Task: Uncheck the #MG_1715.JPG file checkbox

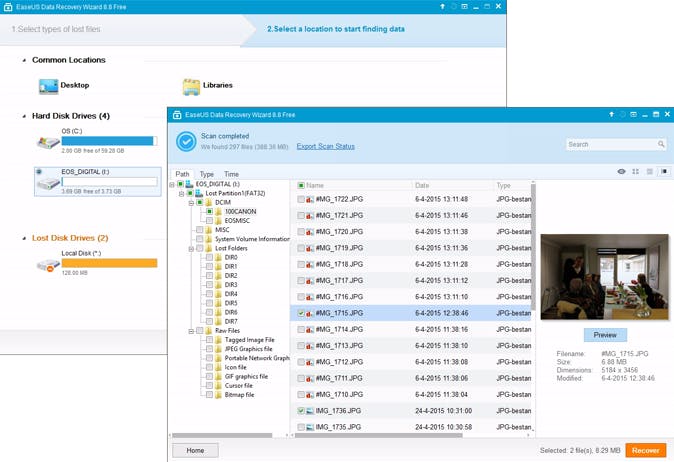Action: click(x=301, y=313)
